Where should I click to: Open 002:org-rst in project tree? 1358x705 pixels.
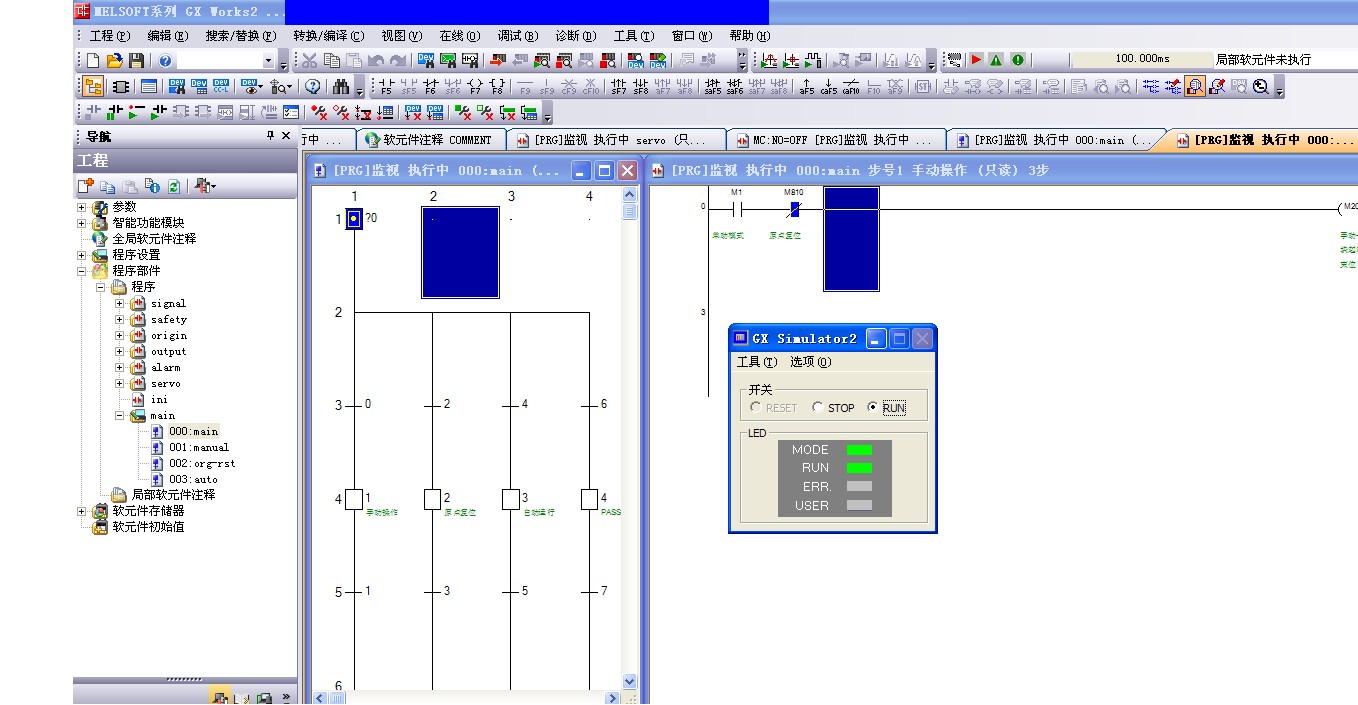tap(201, 463)
